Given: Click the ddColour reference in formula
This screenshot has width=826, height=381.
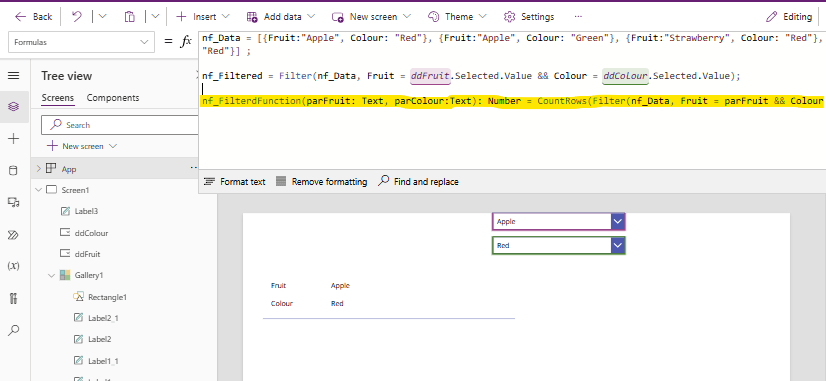Looking at the screenshot, I should pyautogui.click(x=625, y=76).
